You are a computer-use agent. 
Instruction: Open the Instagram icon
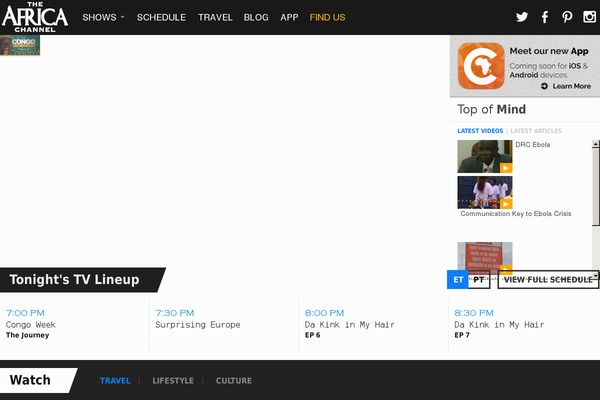(x=589, y=16)
